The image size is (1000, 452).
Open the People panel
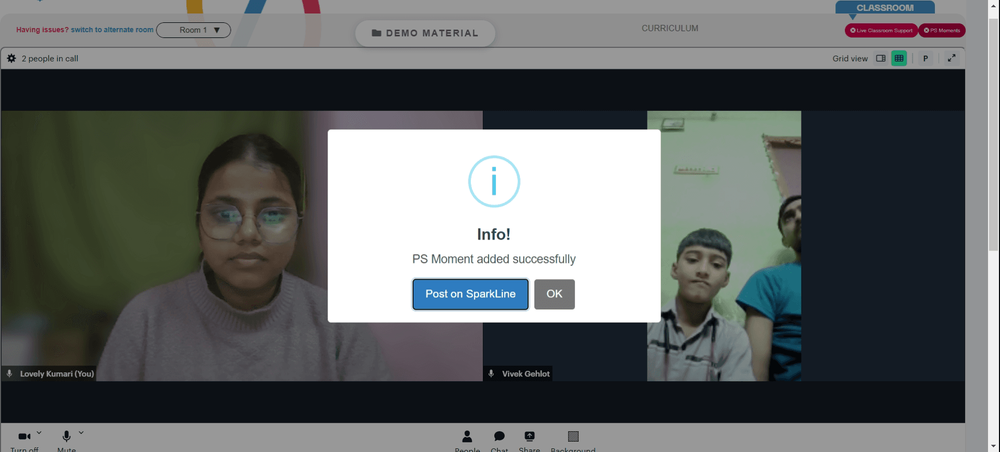click(467, 441)
